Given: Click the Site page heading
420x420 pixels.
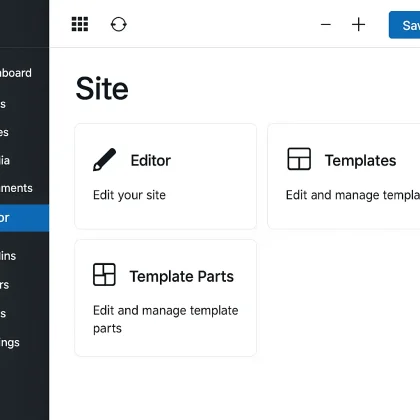Looking at the screenshot, I should pos(102,89).
